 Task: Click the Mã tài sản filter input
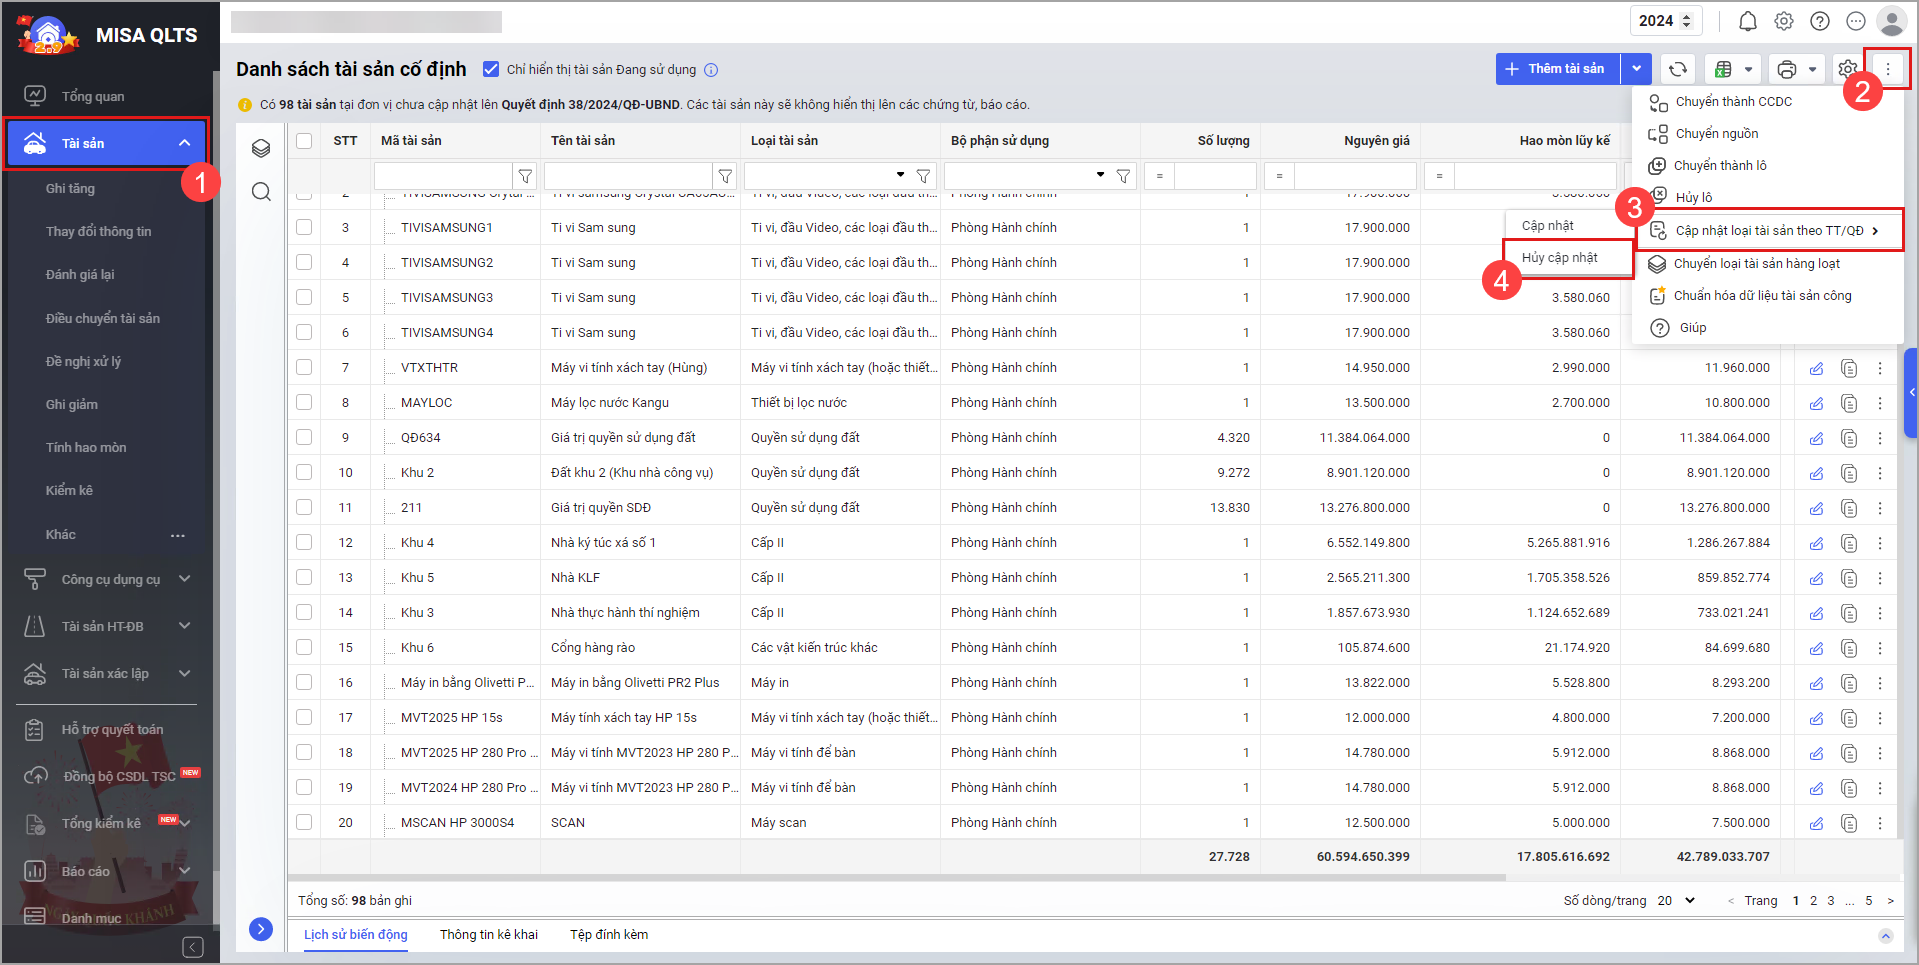[x=443, y=176]
